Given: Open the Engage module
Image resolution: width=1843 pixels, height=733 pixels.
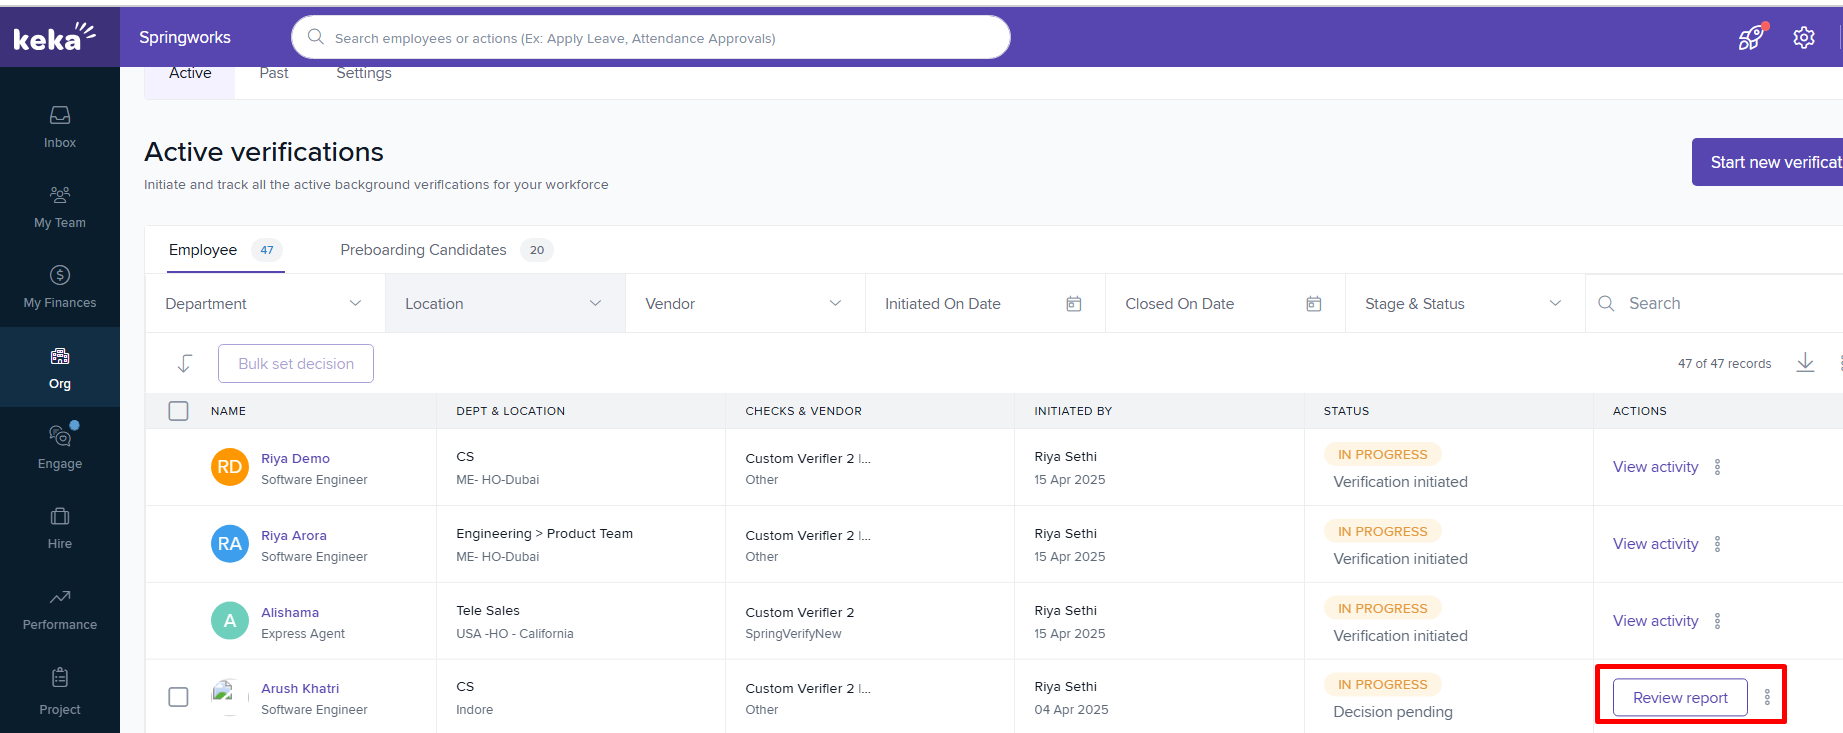Looking at the screenshot, I should [60, 447].
